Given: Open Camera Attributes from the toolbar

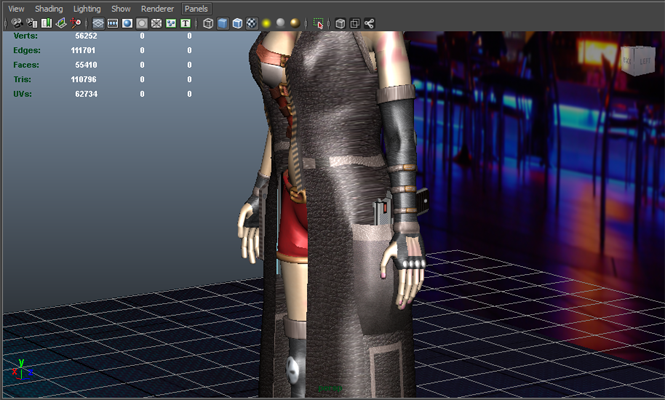Looking at the screenshot, I should [32, 23].
